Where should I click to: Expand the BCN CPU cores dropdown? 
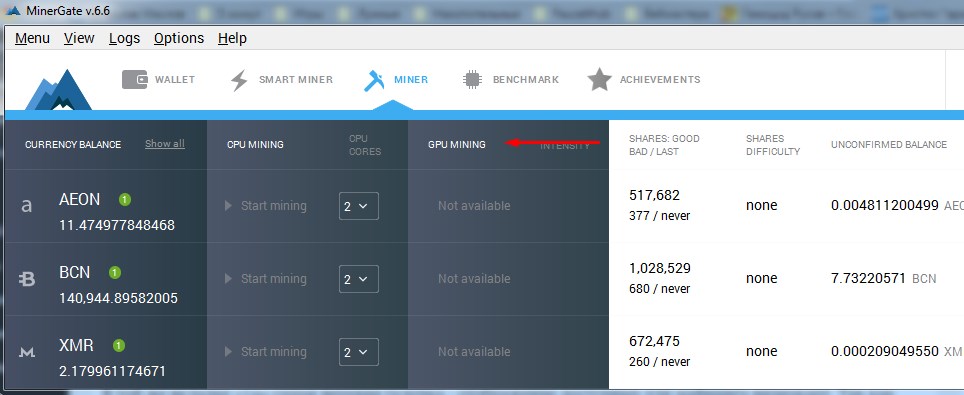[x=359, y=279]
